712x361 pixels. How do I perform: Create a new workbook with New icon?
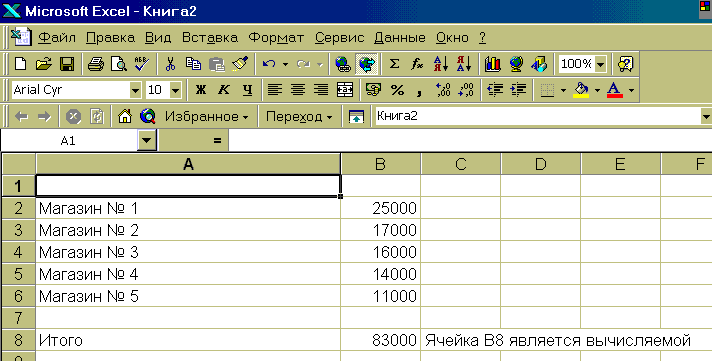[20, 64]
